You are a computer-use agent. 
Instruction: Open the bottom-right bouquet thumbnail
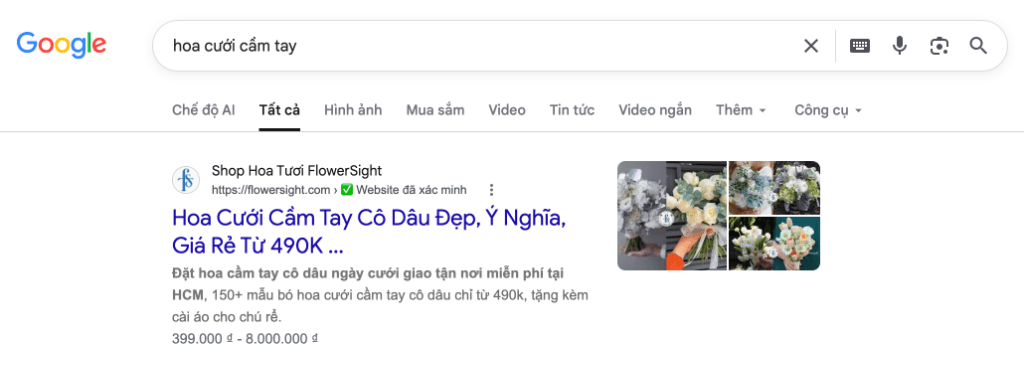tap(774, 244)
